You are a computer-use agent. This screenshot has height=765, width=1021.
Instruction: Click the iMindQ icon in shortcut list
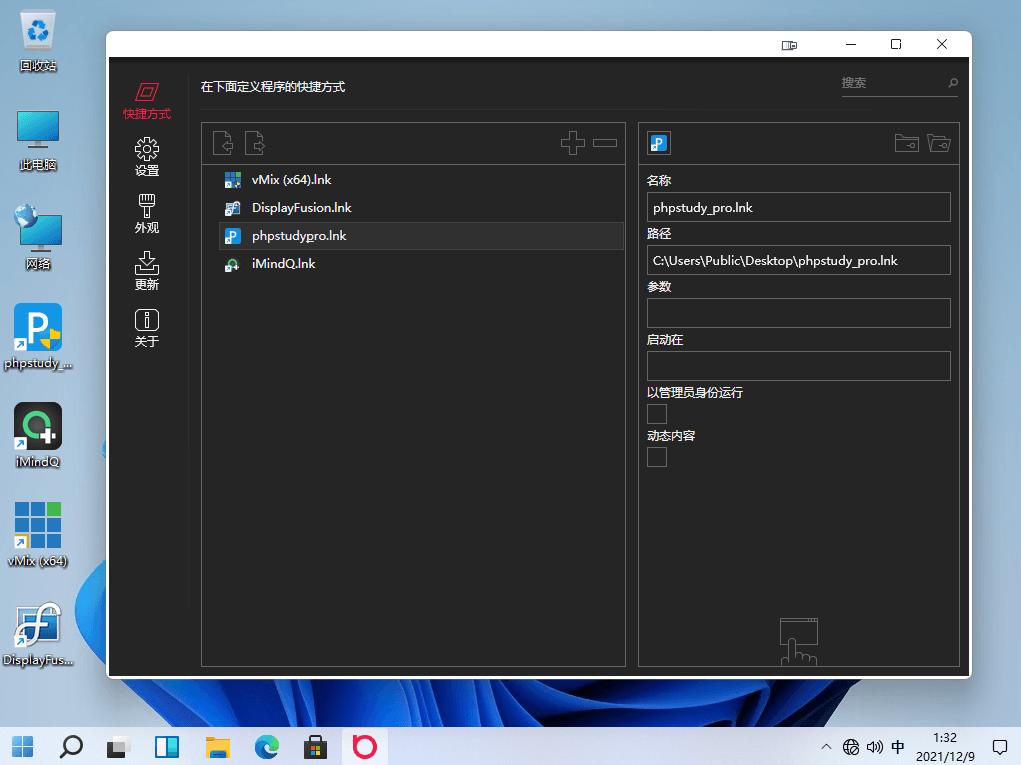(232, 264)
